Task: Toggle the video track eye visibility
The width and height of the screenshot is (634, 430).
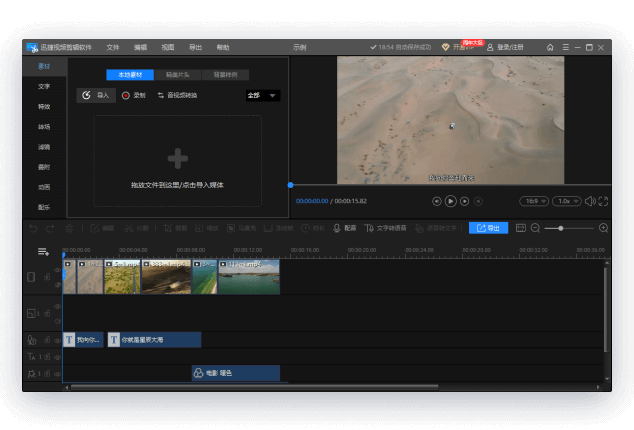Action: (57, 270)
